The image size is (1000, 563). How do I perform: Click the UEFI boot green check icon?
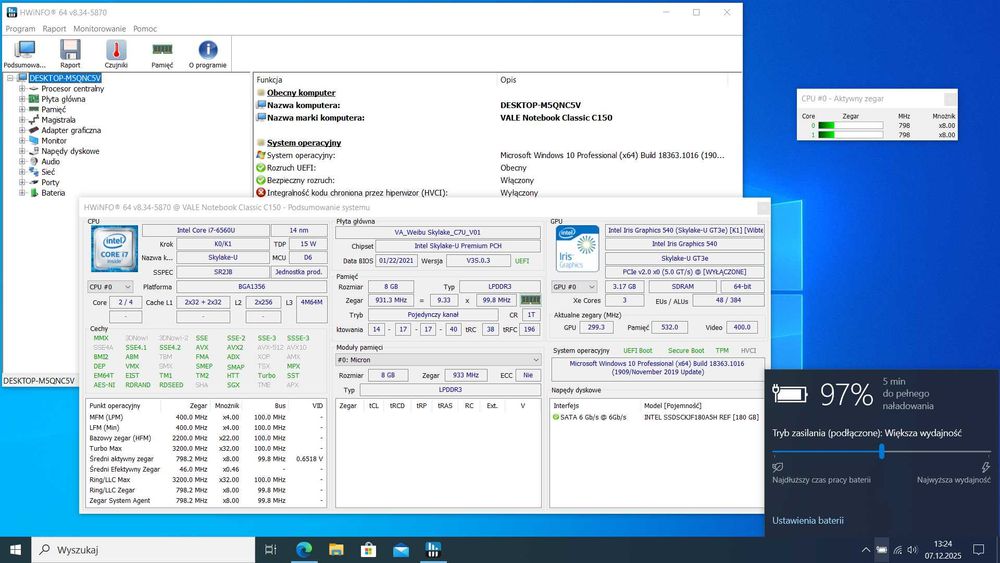[261, 168]
